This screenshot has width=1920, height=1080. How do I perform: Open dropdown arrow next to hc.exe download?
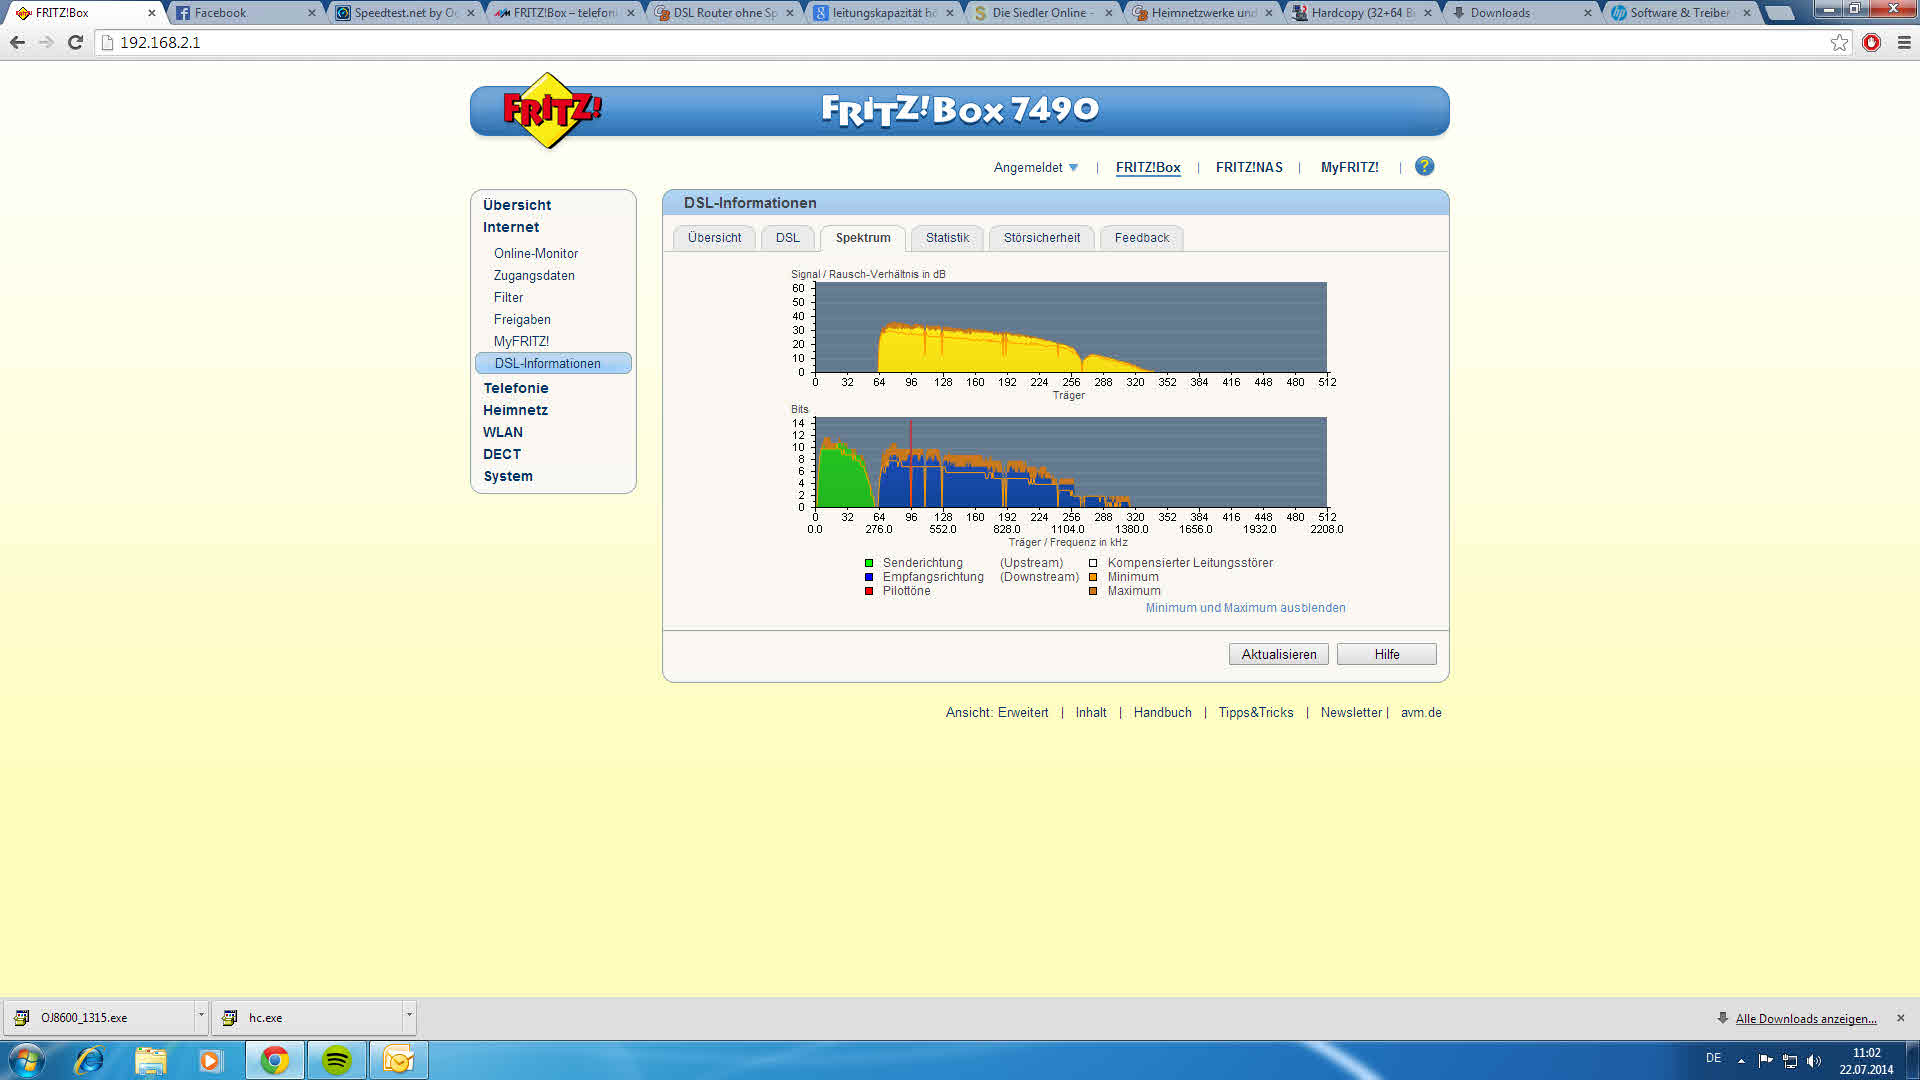pyautogui.click(x=409, y=1016)
